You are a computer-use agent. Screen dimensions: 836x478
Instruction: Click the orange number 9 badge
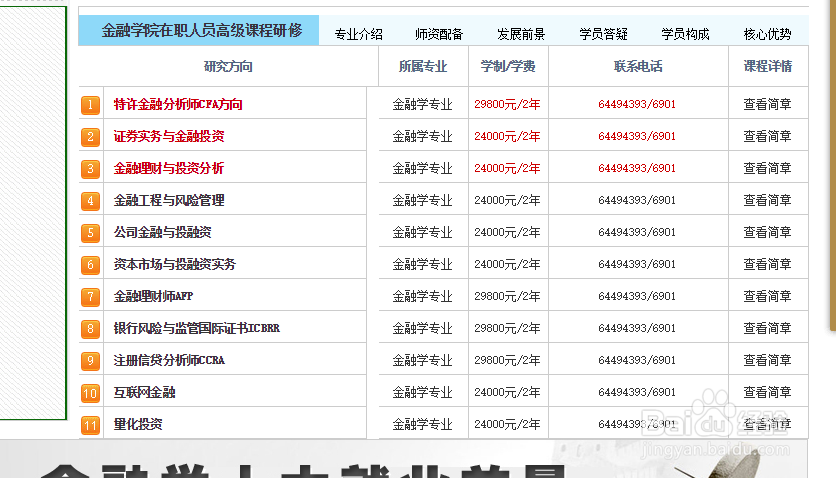(x=90, y=360)
